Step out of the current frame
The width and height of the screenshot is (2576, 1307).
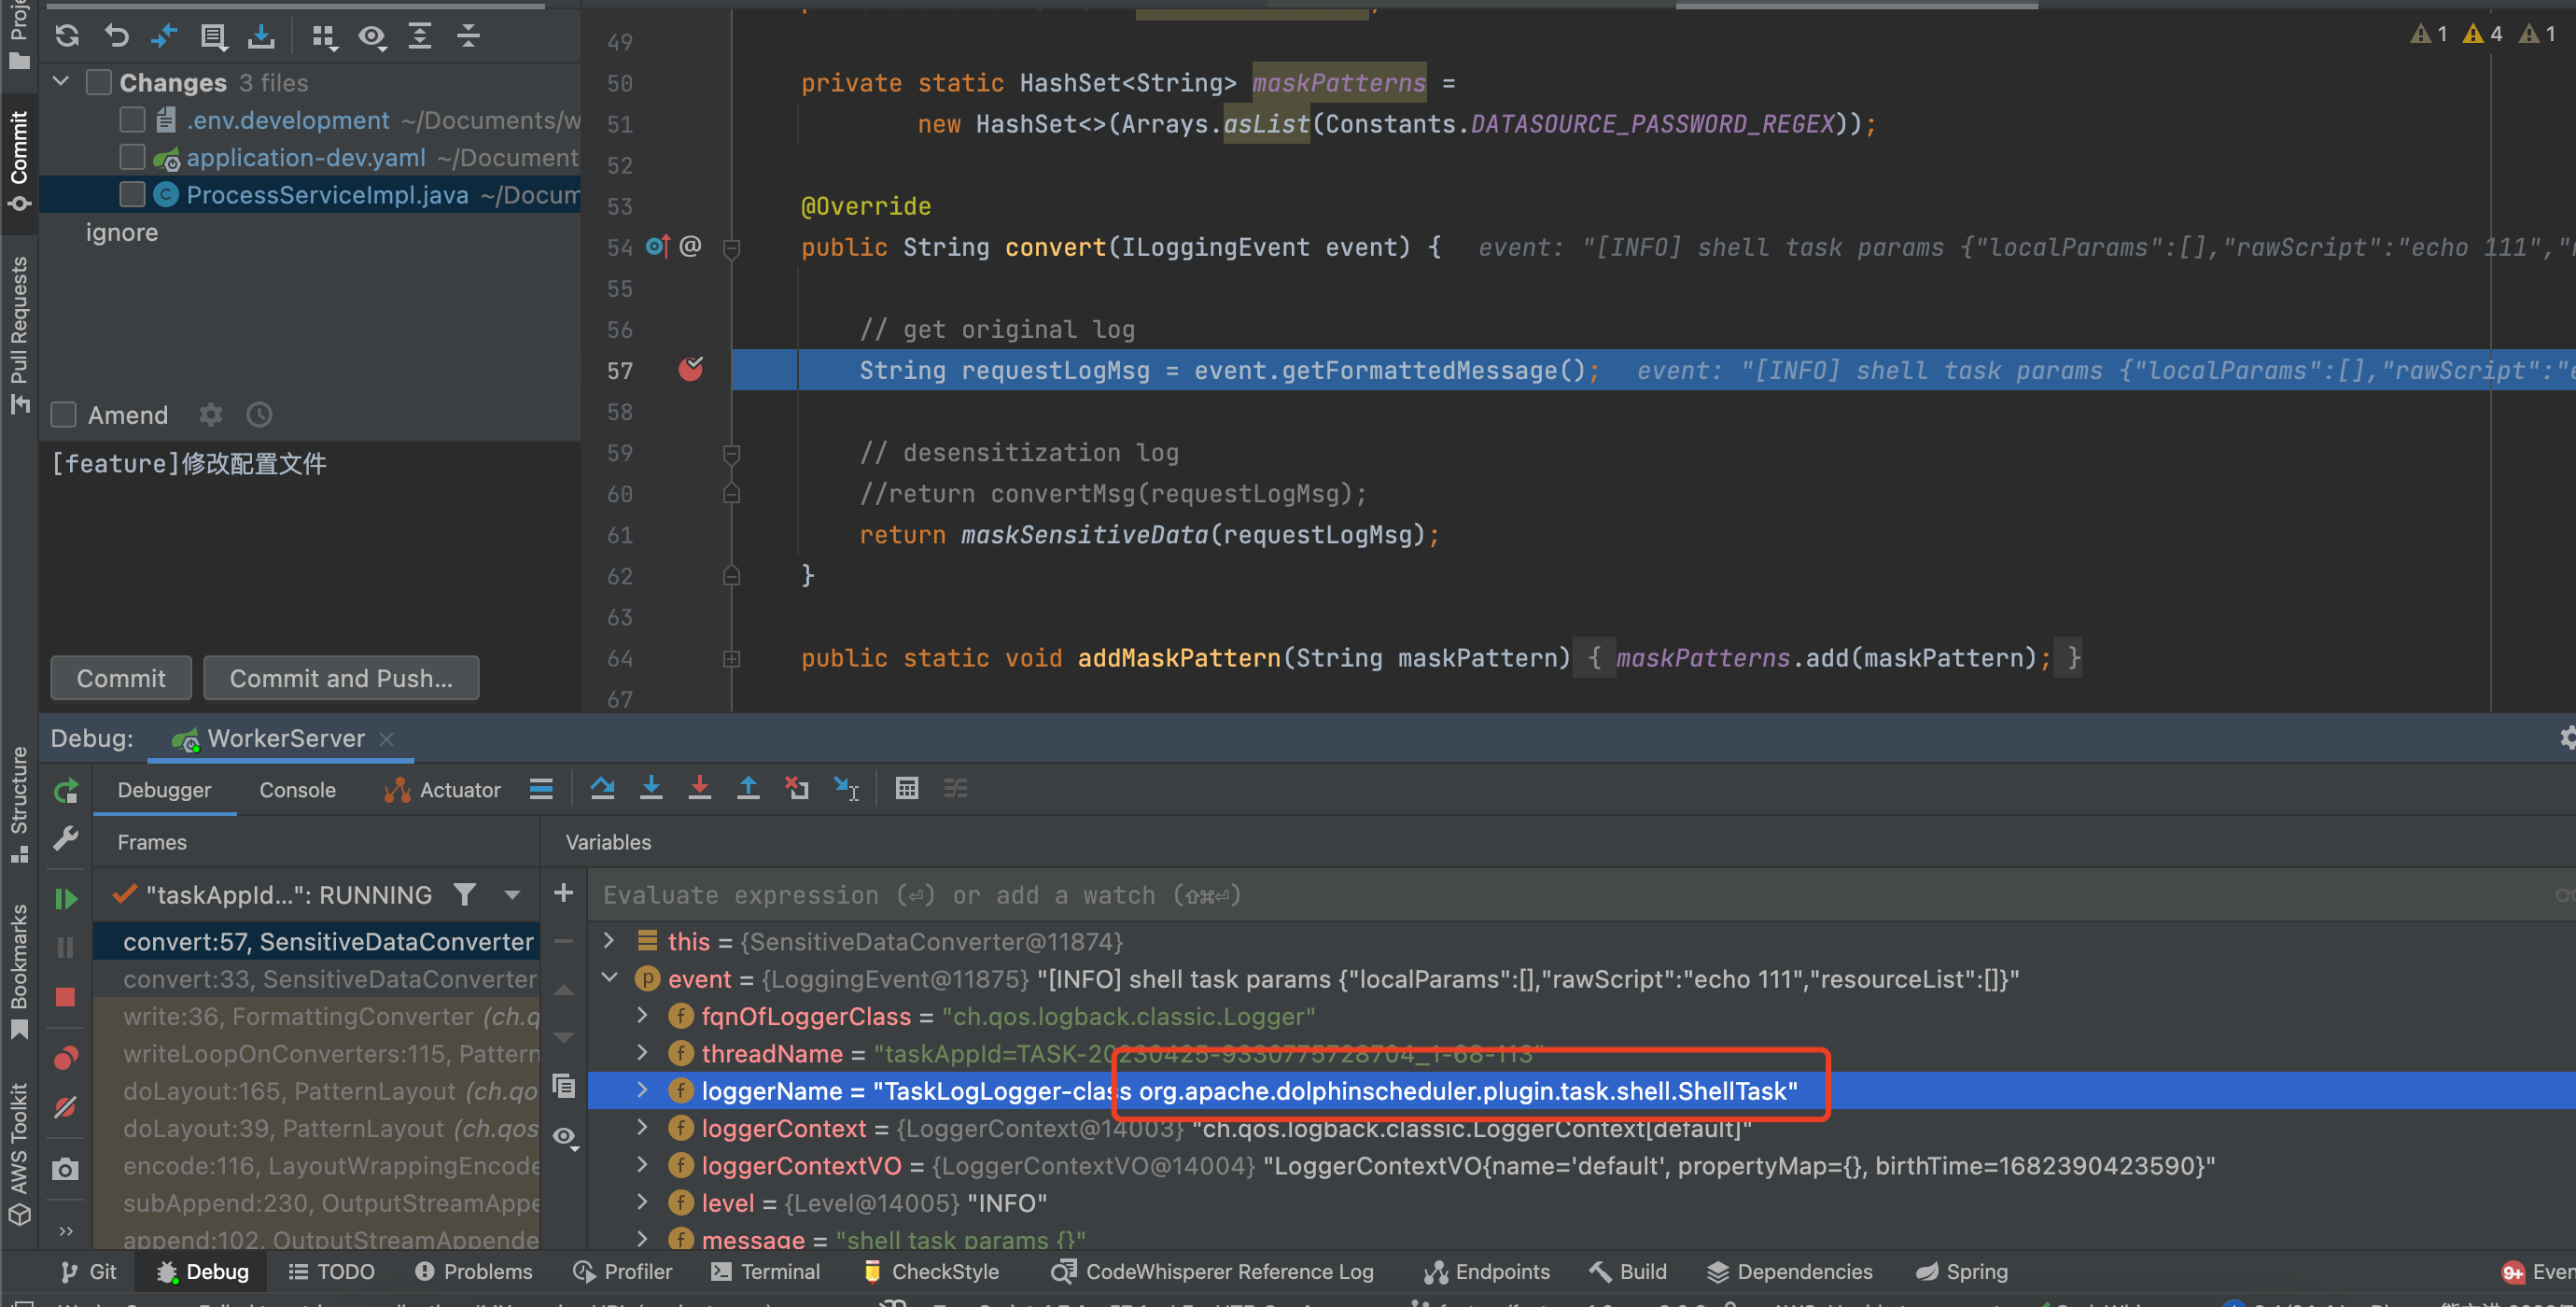pyautogui.click(x=748, y=788)
